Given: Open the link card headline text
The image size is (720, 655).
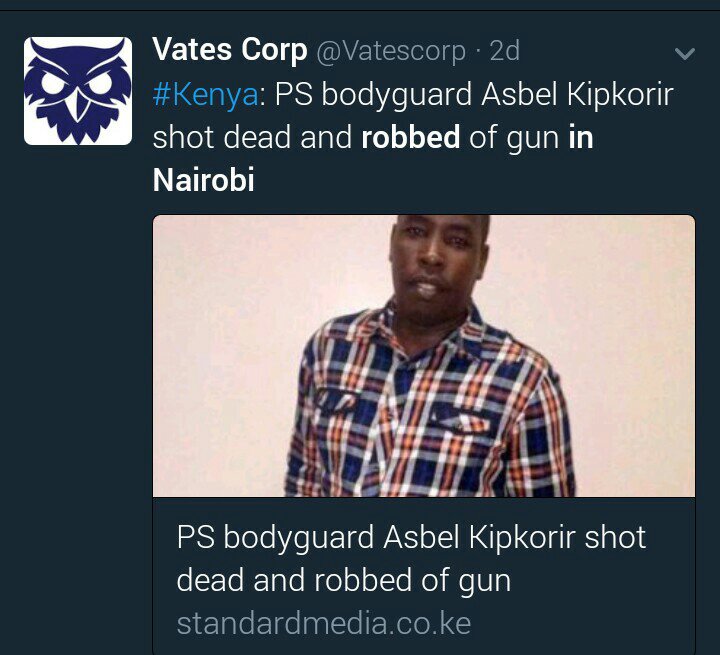Looking at the screenshot, I should 411,558.
